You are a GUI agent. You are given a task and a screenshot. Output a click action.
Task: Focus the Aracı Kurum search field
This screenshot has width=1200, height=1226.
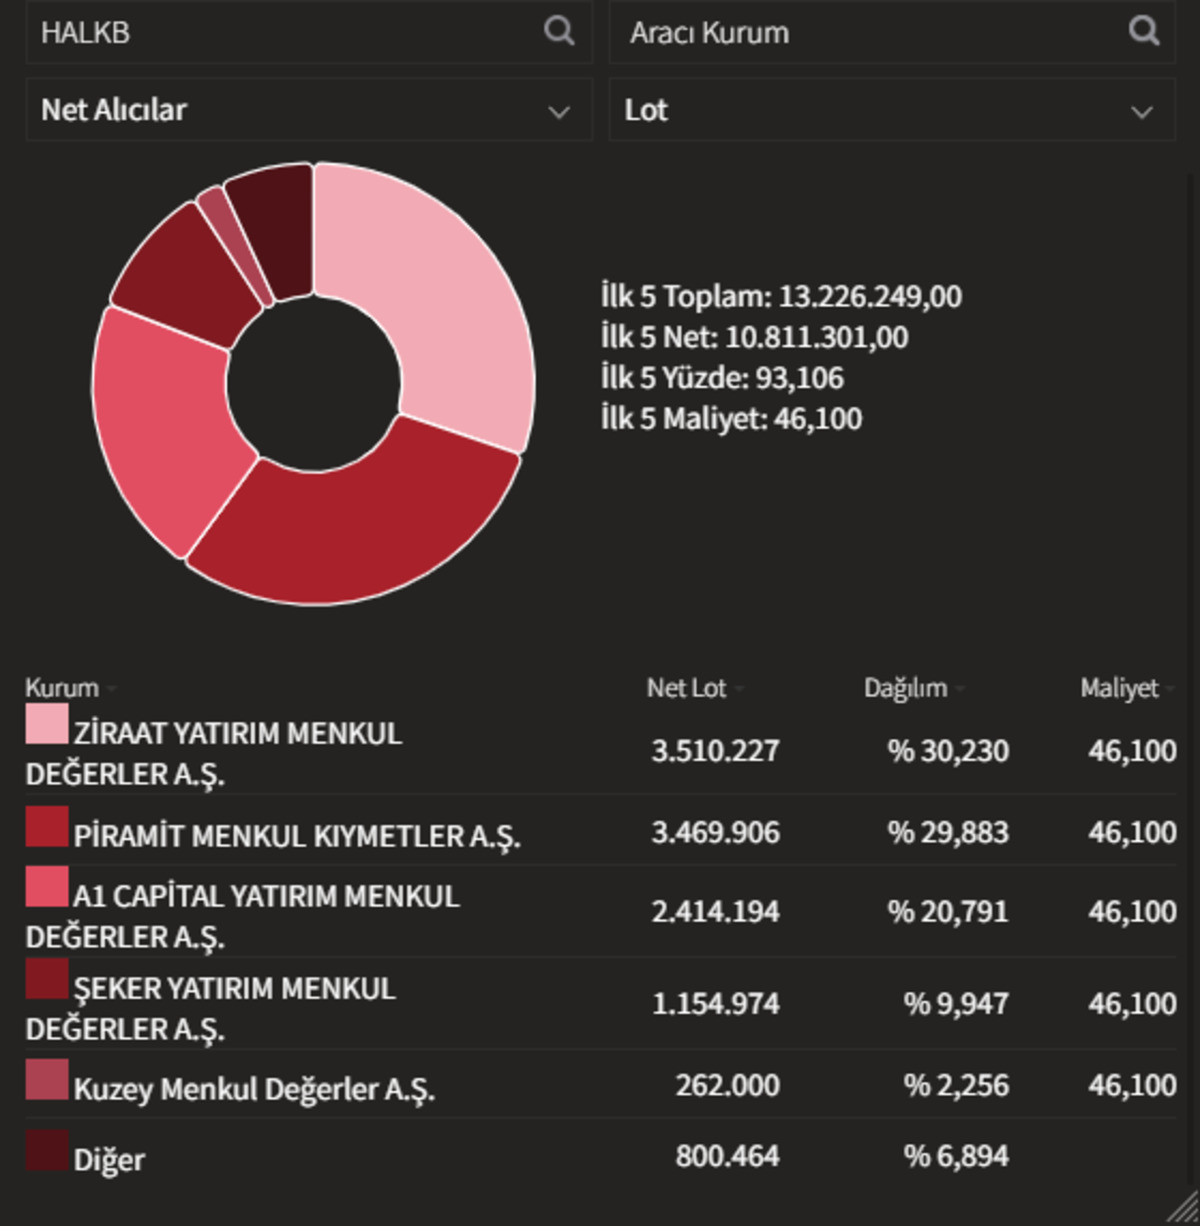click(892, 32)
